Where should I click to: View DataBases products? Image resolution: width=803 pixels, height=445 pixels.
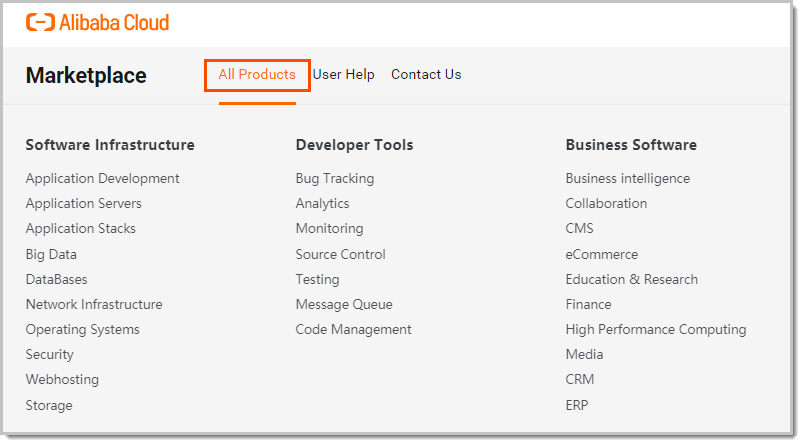tap(56, 280)
